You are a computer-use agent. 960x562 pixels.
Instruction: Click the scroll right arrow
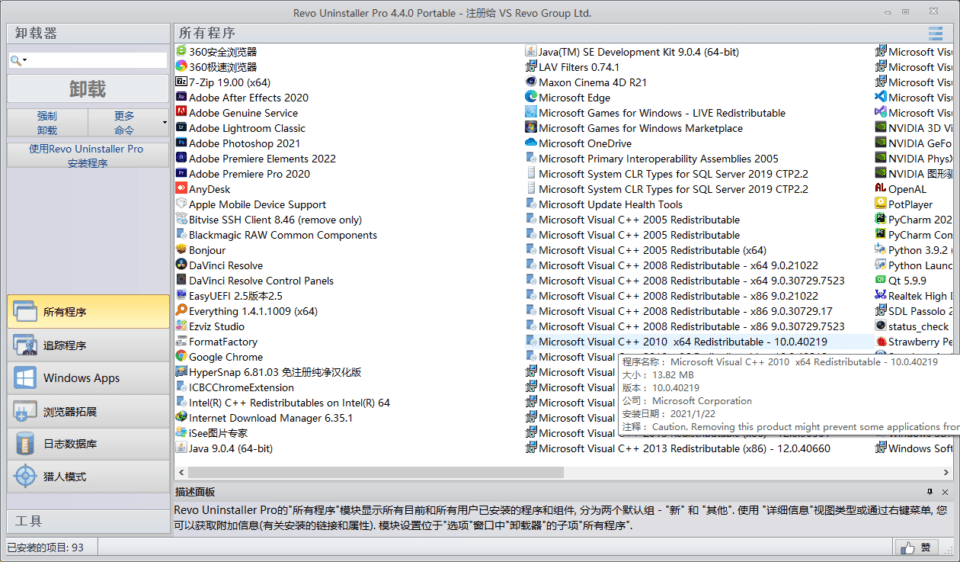[x=946, y=473]
